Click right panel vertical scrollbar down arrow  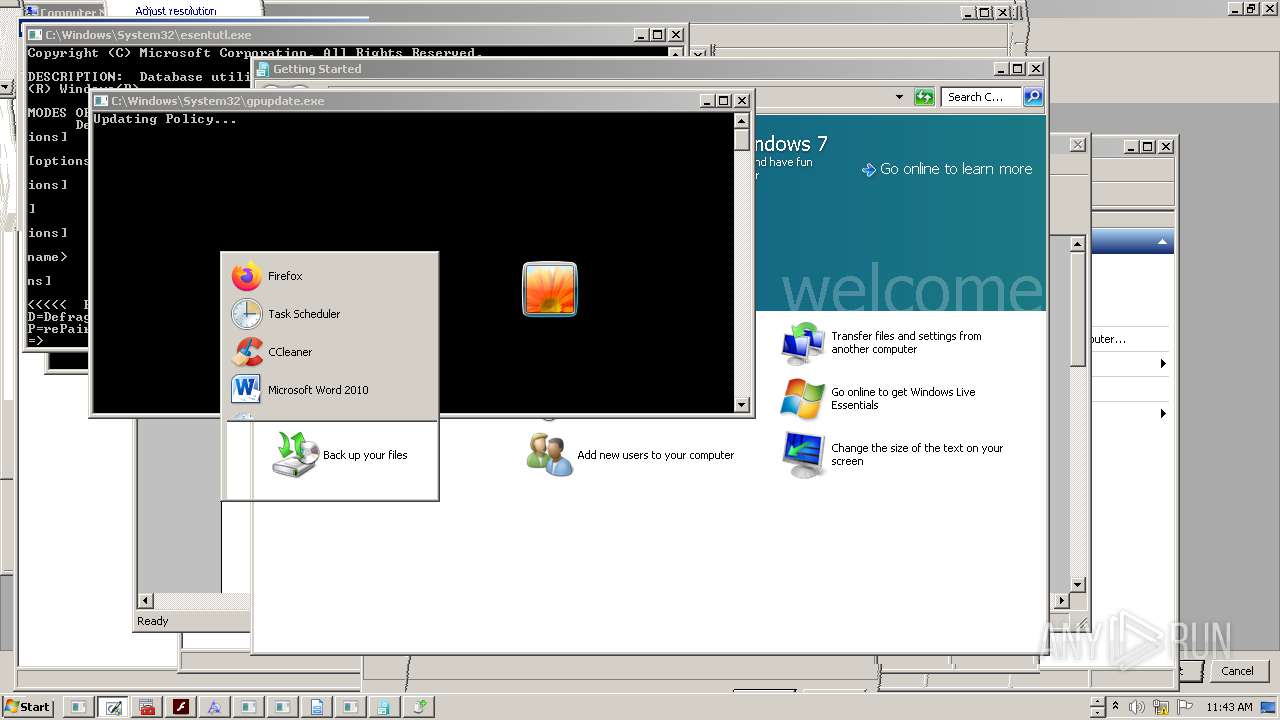pos(1077,585)
